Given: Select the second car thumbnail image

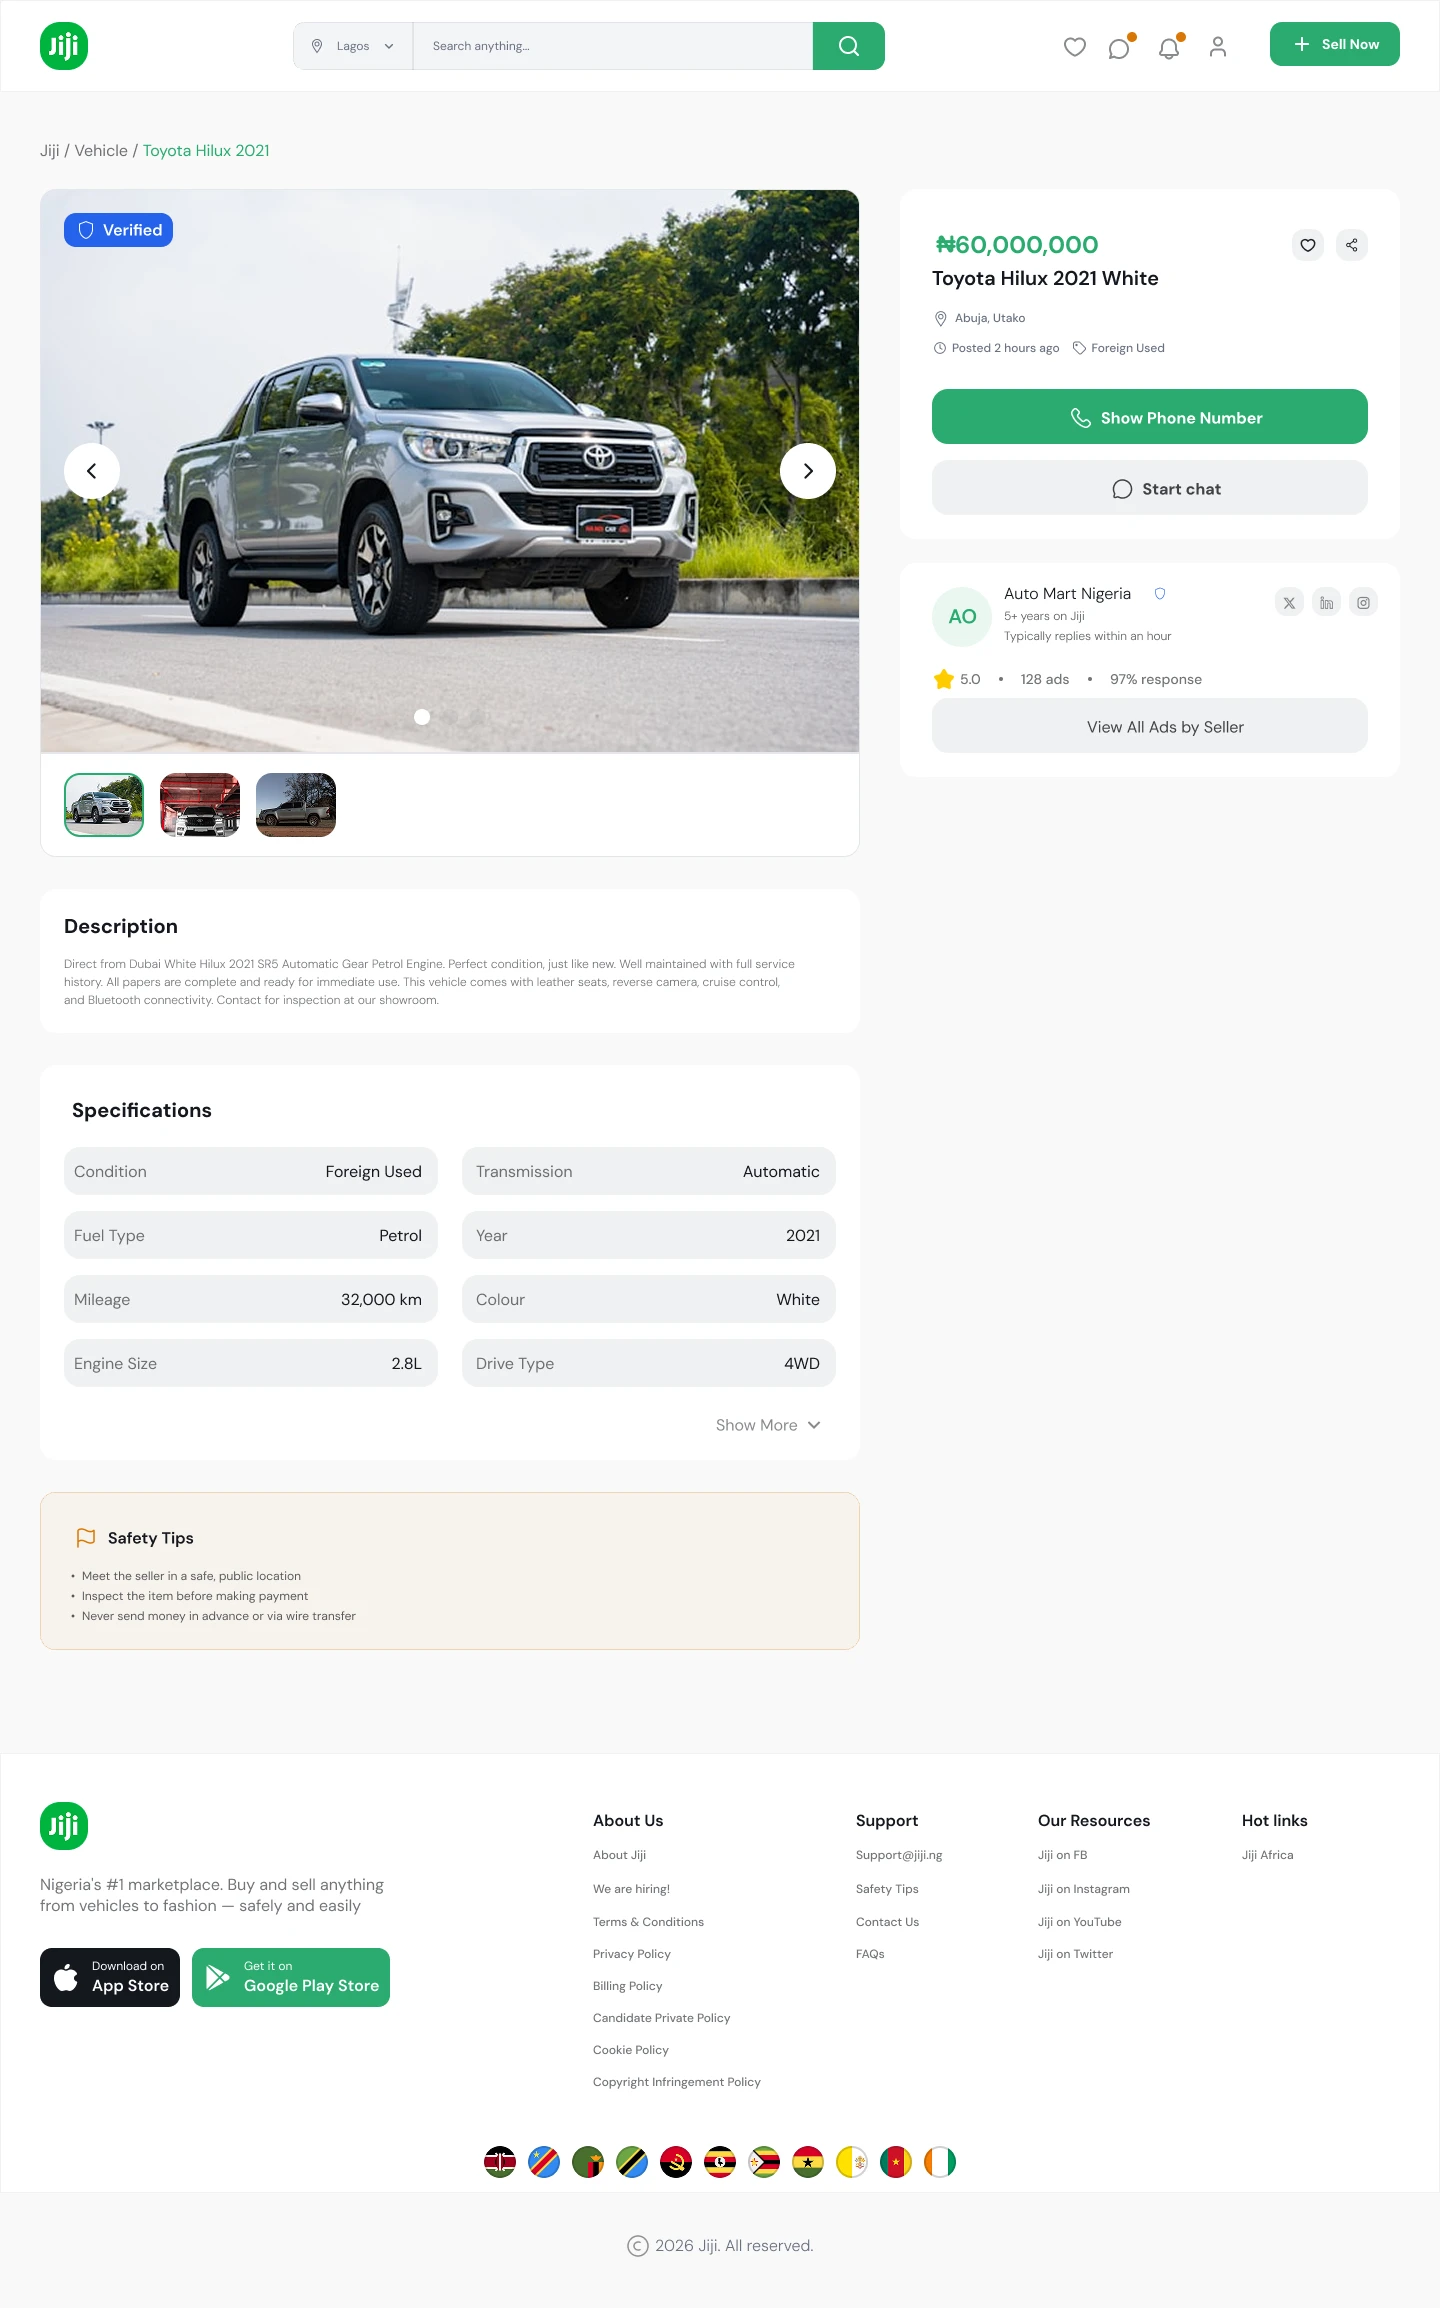Looking at the screenshot, I should click(x=200, y=805).
